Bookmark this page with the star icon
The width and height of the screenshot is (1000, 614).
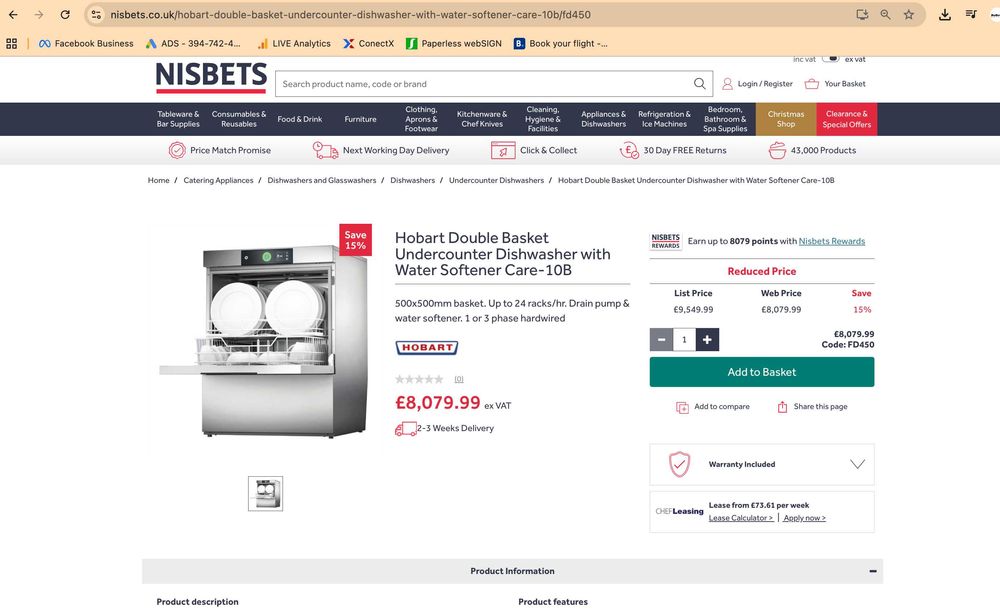[x=909, y=15]
